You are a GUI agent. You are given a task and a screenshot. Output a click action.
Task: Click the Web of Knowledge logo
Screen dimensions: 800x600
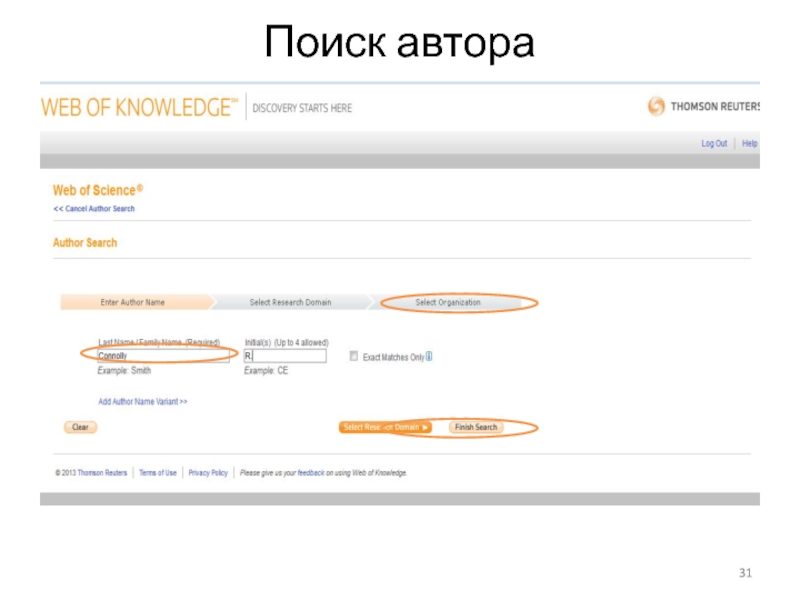click(139, 107)
